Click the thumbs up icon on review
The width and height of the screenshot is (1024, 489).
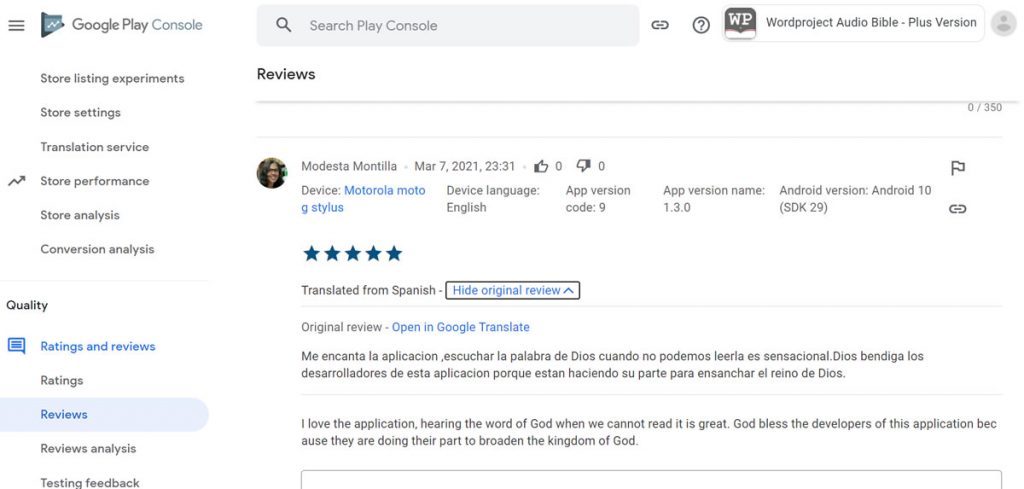coord(541,166)
